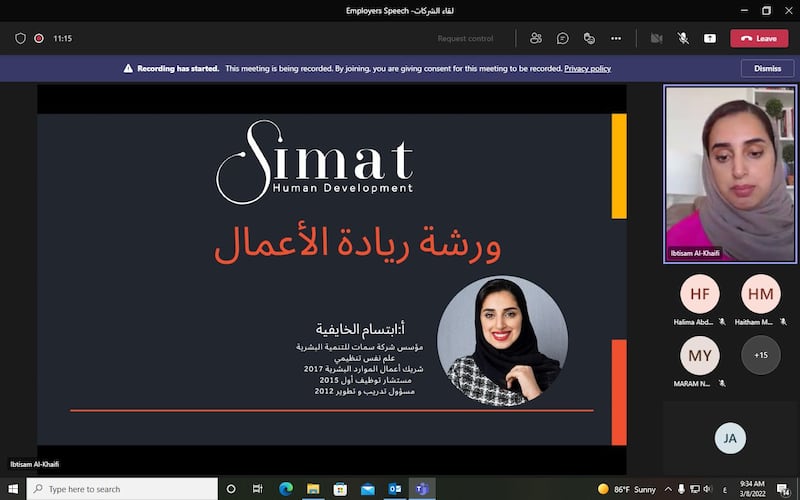This screenshot has height=500, width=800.
Task: Open Outlook from the taskbar
Action: point(395,489)
